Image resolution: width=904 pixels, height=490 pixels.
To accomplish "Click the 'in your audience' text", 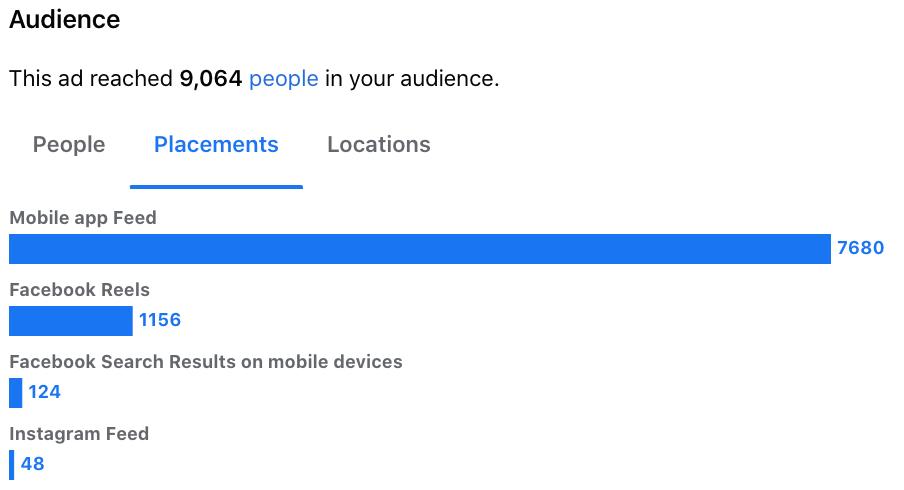I will click(410, 79).
